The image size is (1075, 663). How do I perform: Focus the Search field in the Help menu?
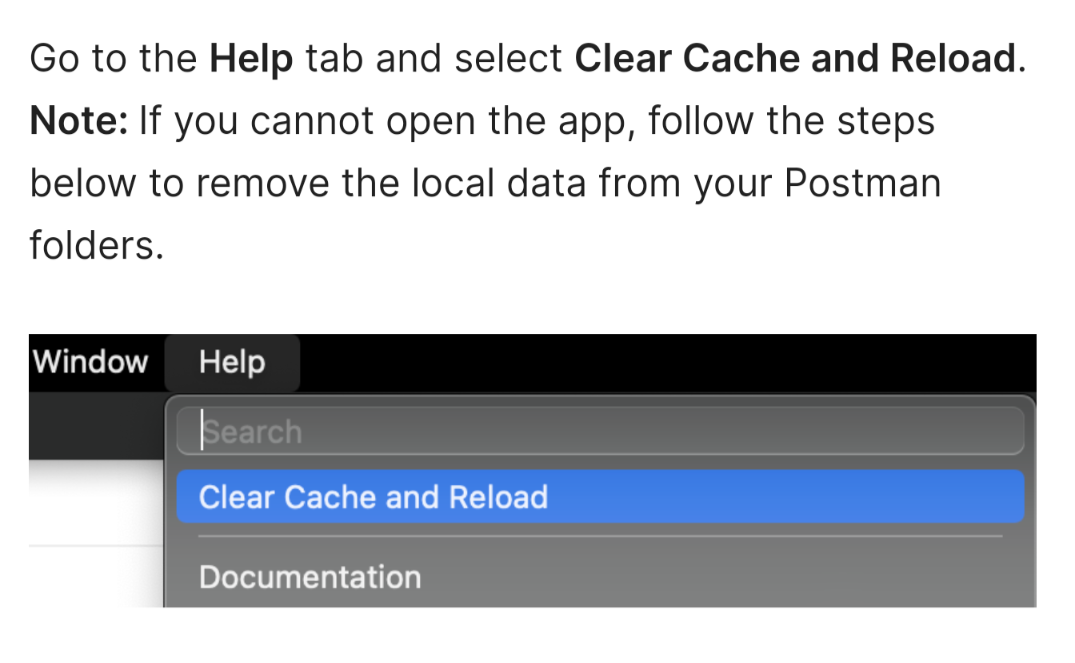click(x=601, y=431)
